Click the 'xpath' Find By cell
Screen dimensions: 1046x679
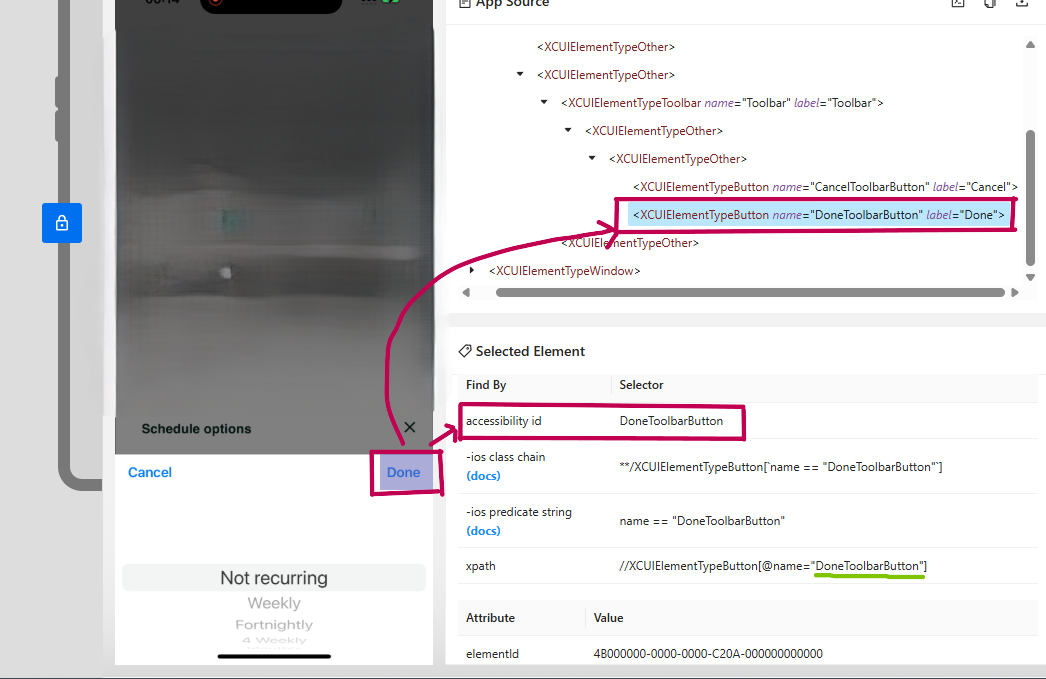click(x=480, y=566)
